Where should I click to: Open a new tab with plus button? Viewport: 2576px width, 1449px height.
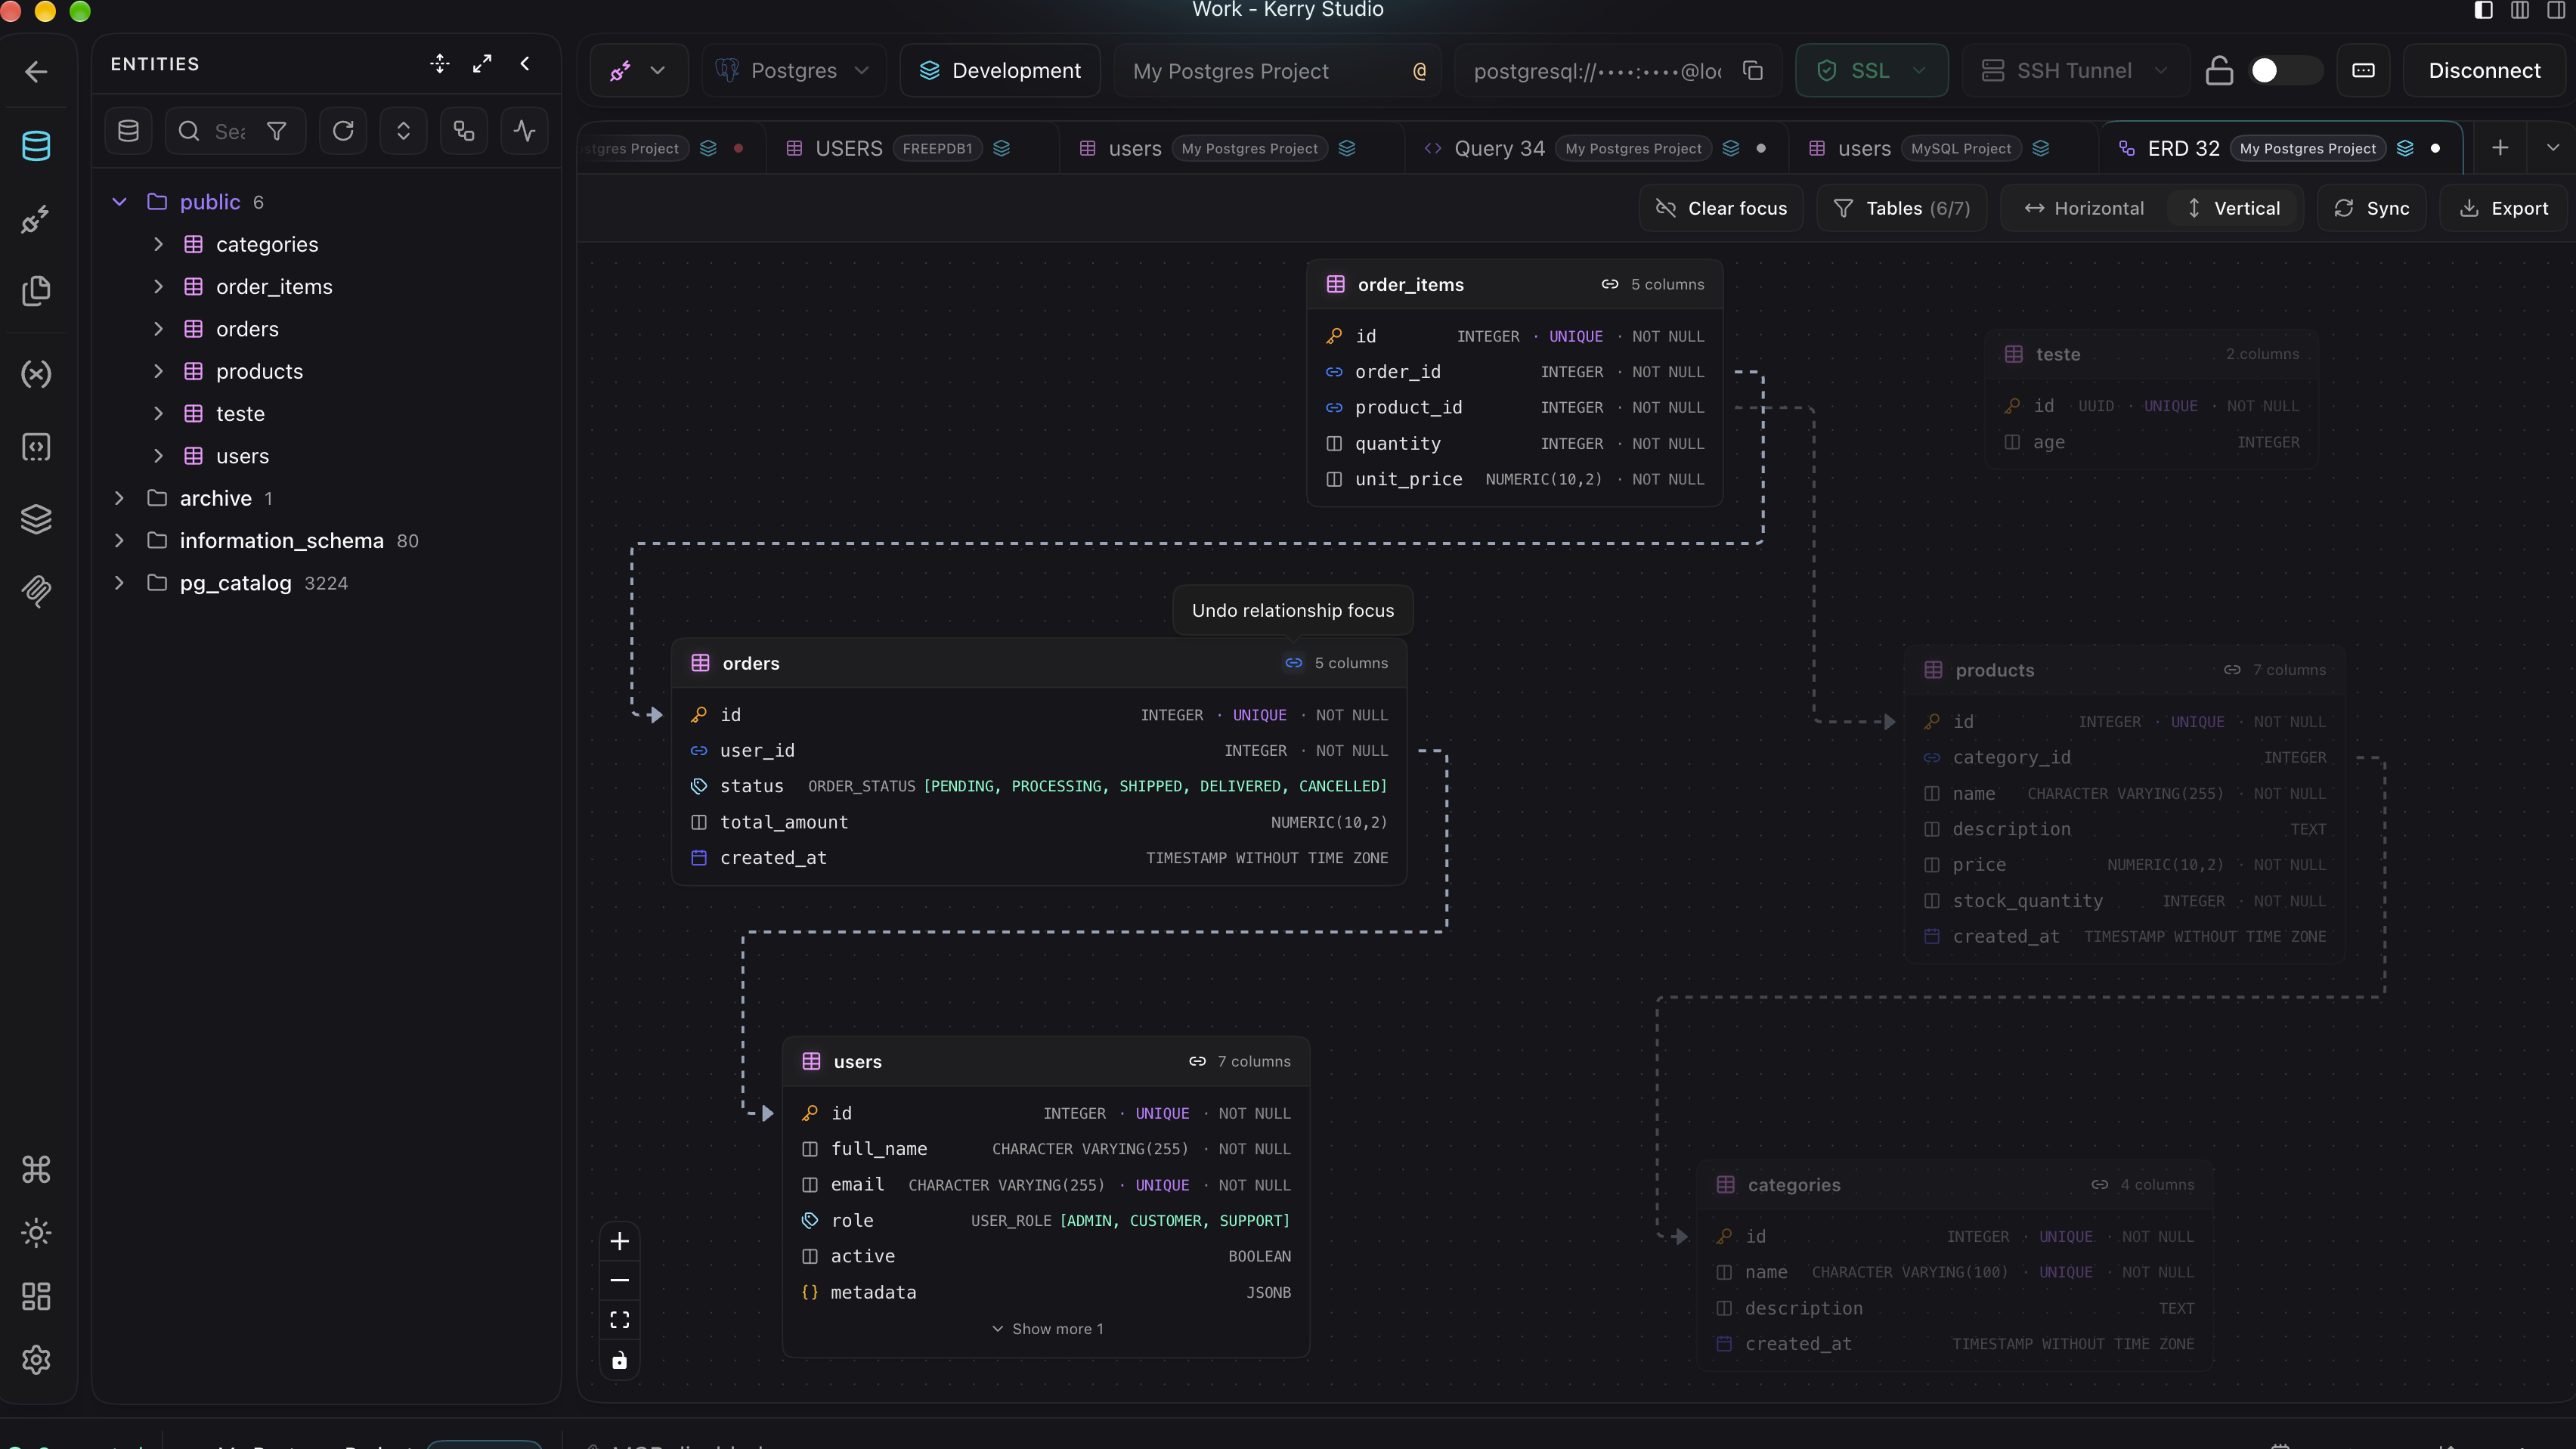pos(2500,148)
